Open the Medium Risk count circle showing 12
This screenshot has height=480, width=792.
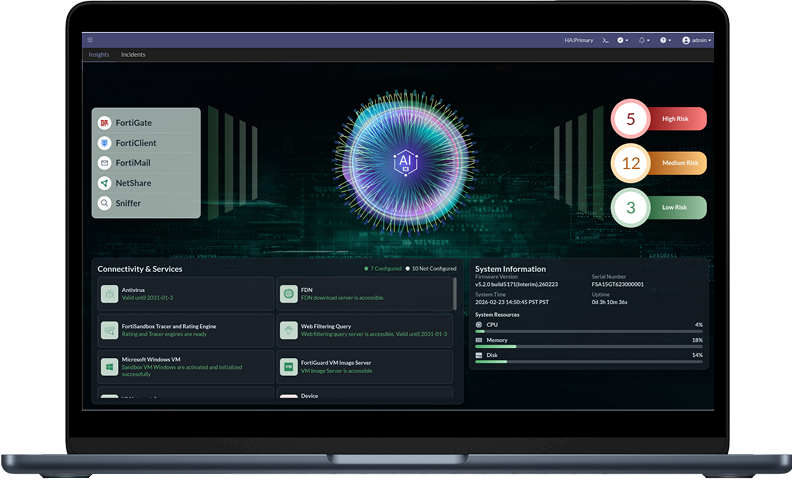(x=630, y=163)
